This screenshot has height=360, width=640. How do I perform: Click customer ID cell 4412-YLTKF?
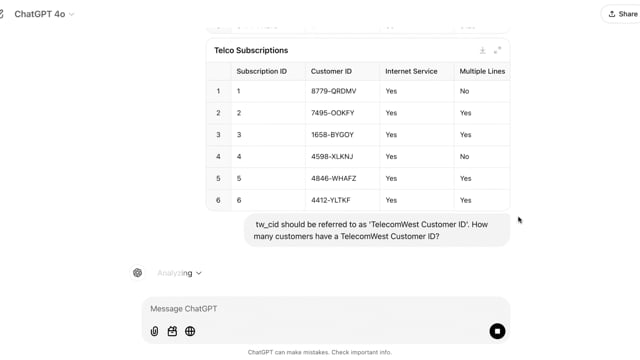click(331, 200)
